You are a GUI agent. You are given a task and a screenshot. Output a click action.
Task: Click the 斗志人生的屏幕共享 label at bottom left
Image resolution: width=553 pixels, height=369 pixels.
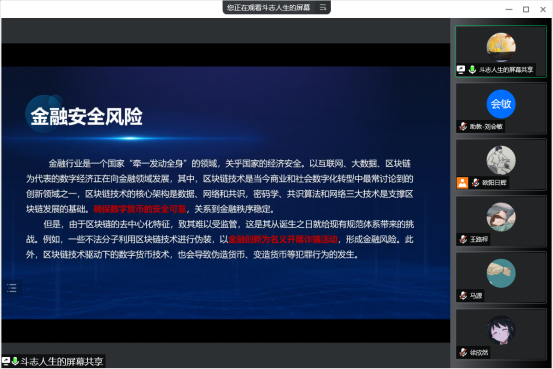61,361
